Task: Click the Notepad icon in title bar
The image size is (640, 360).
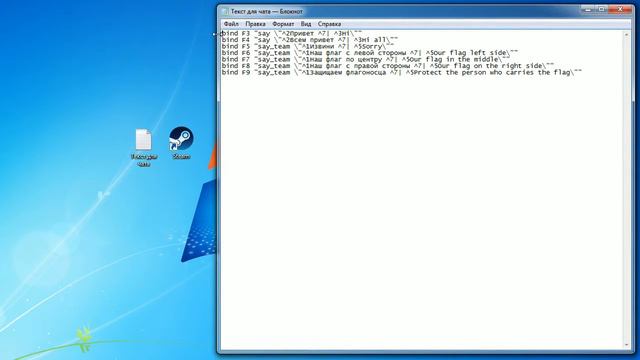Action: pos(225,11)
